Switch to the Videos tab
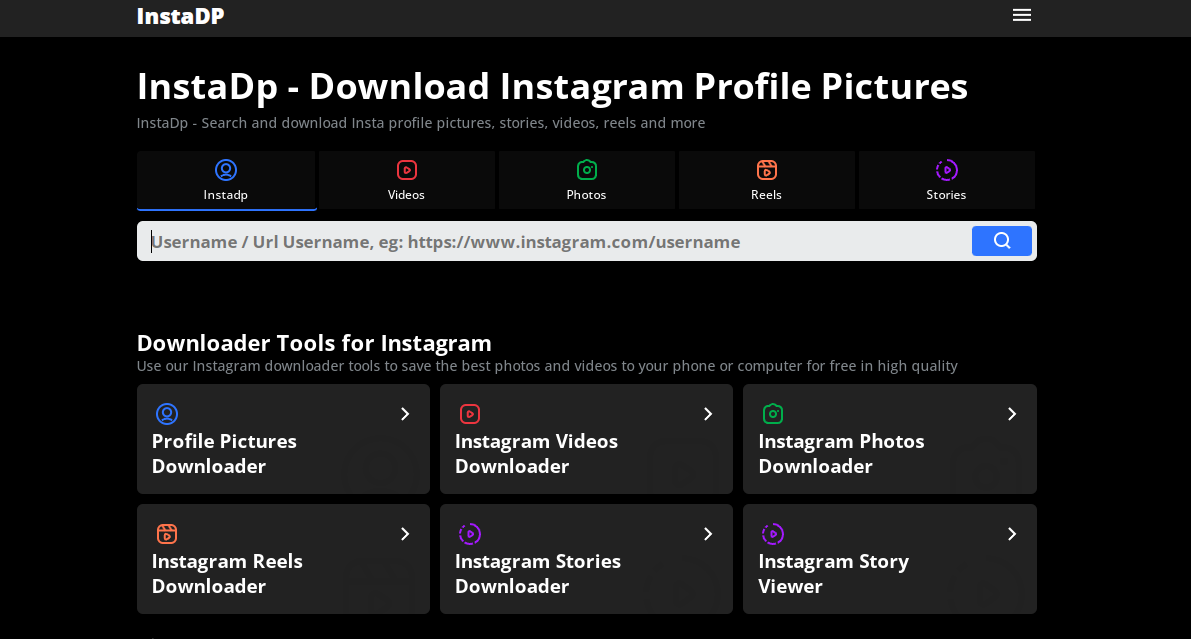The height and width of the screenshot is (639, 1191). (x=406, y=180)
